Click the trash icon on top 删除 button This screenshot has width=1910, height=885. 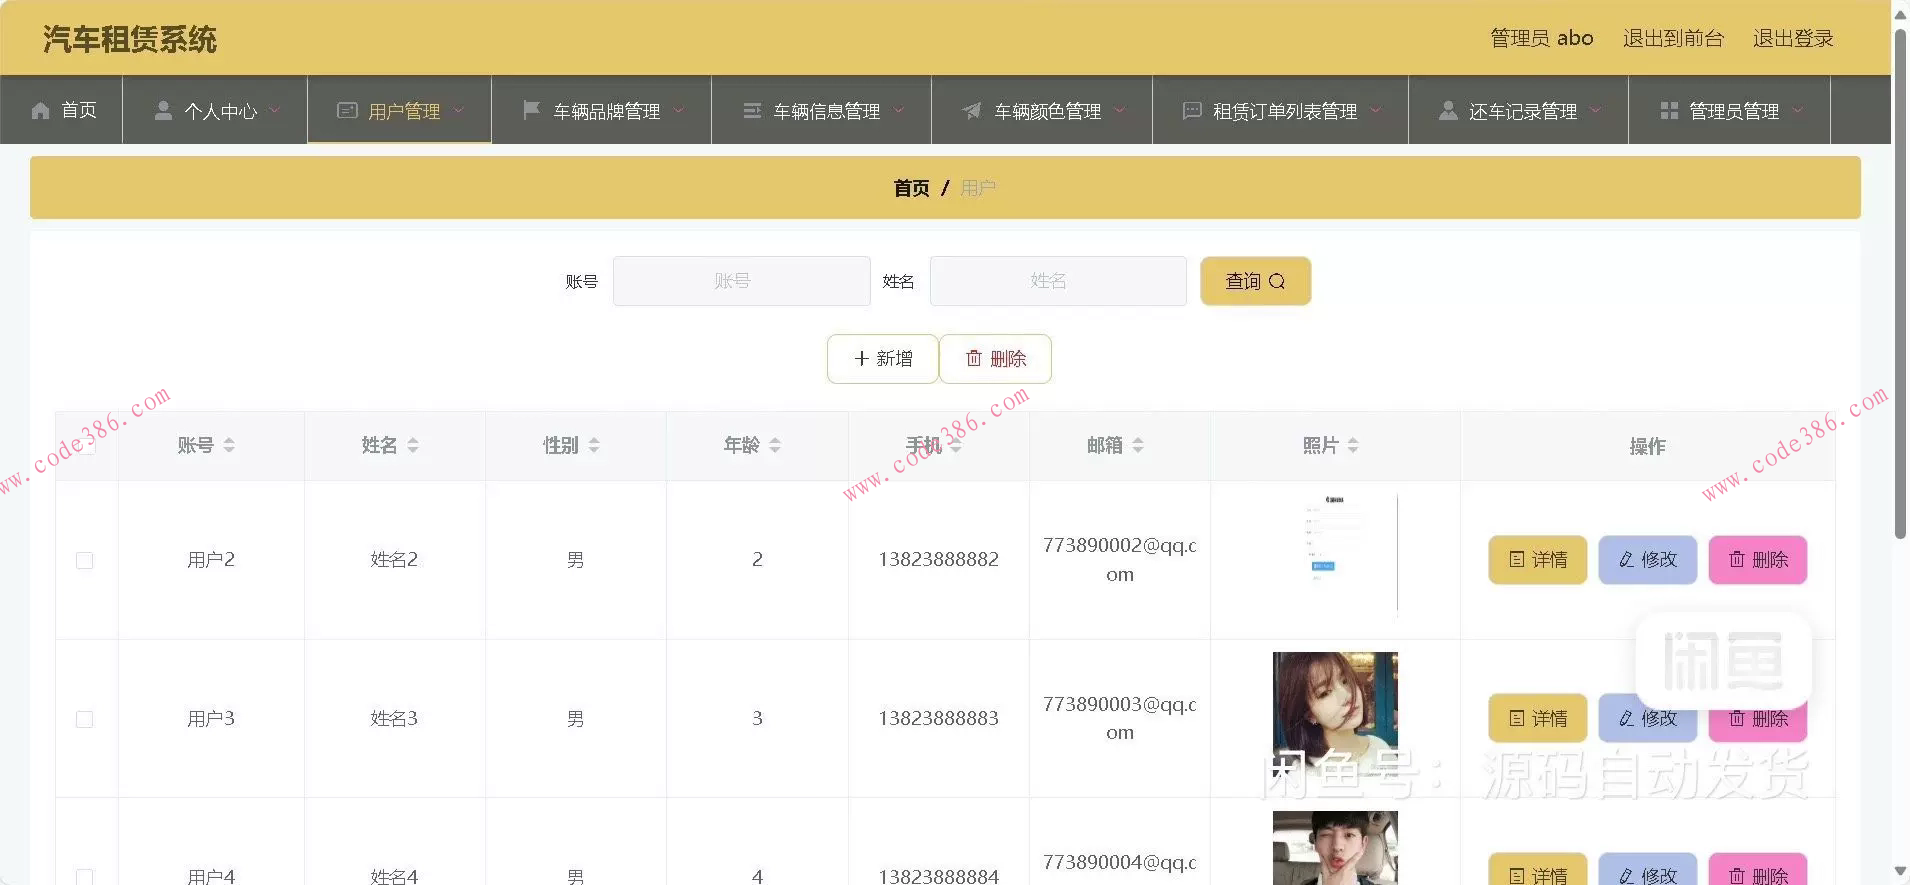[x=974, y=358]
